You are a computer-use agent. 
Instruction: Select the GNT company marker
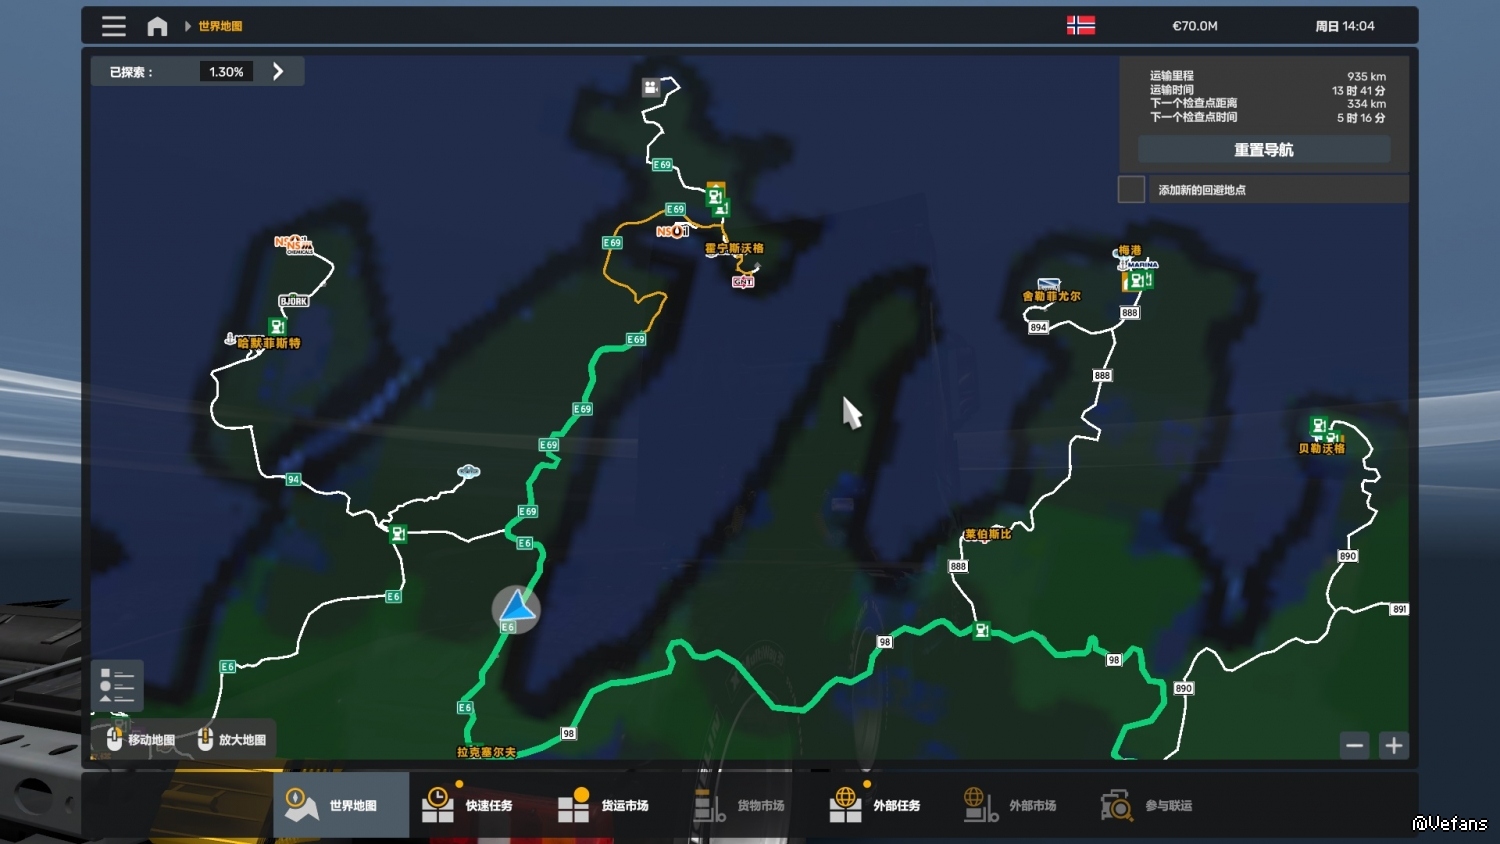click(743, 282)
